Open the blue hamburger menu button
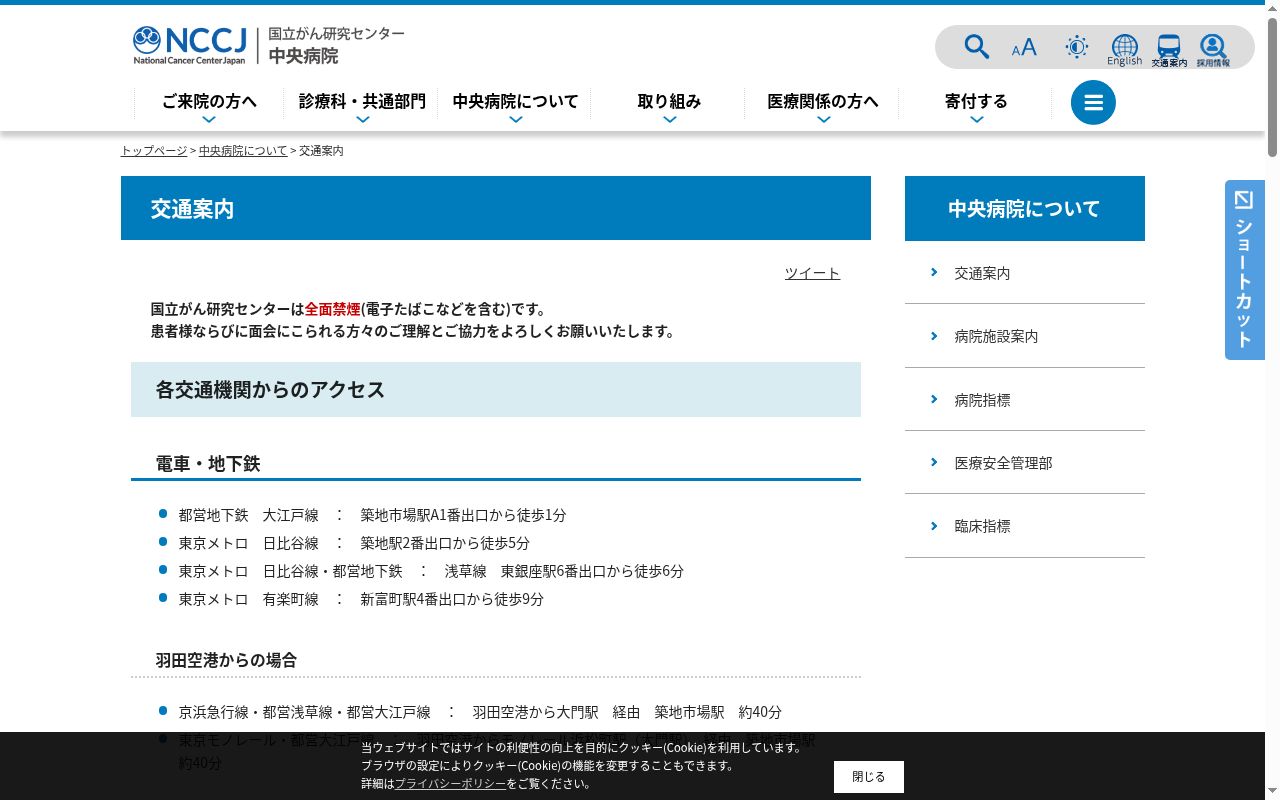The image size is (1280, 800). point(1093,102)
